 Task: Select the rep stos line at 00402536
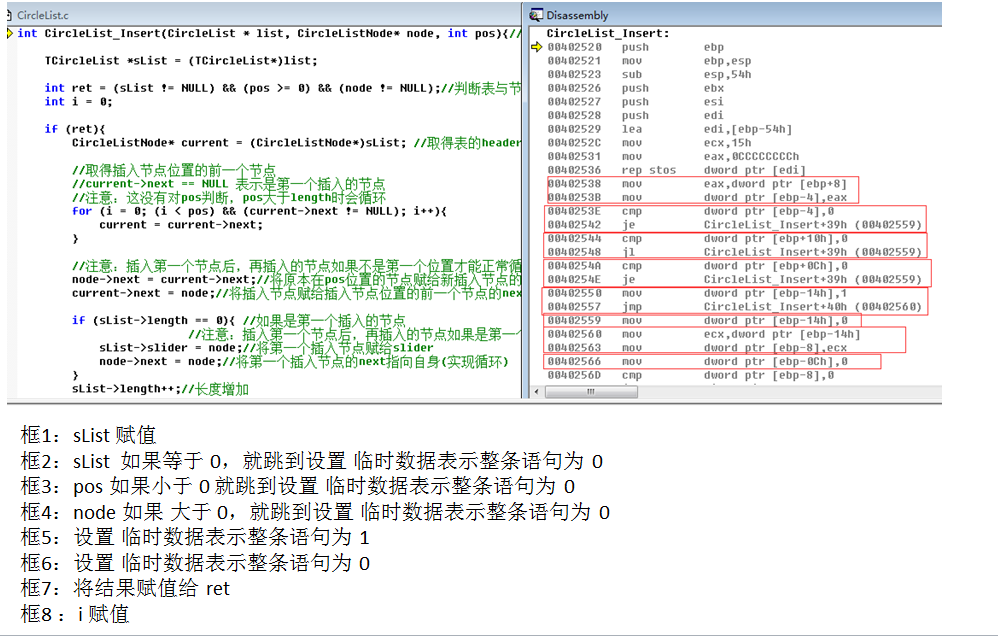pyautogui.click(x=677, y=170)
